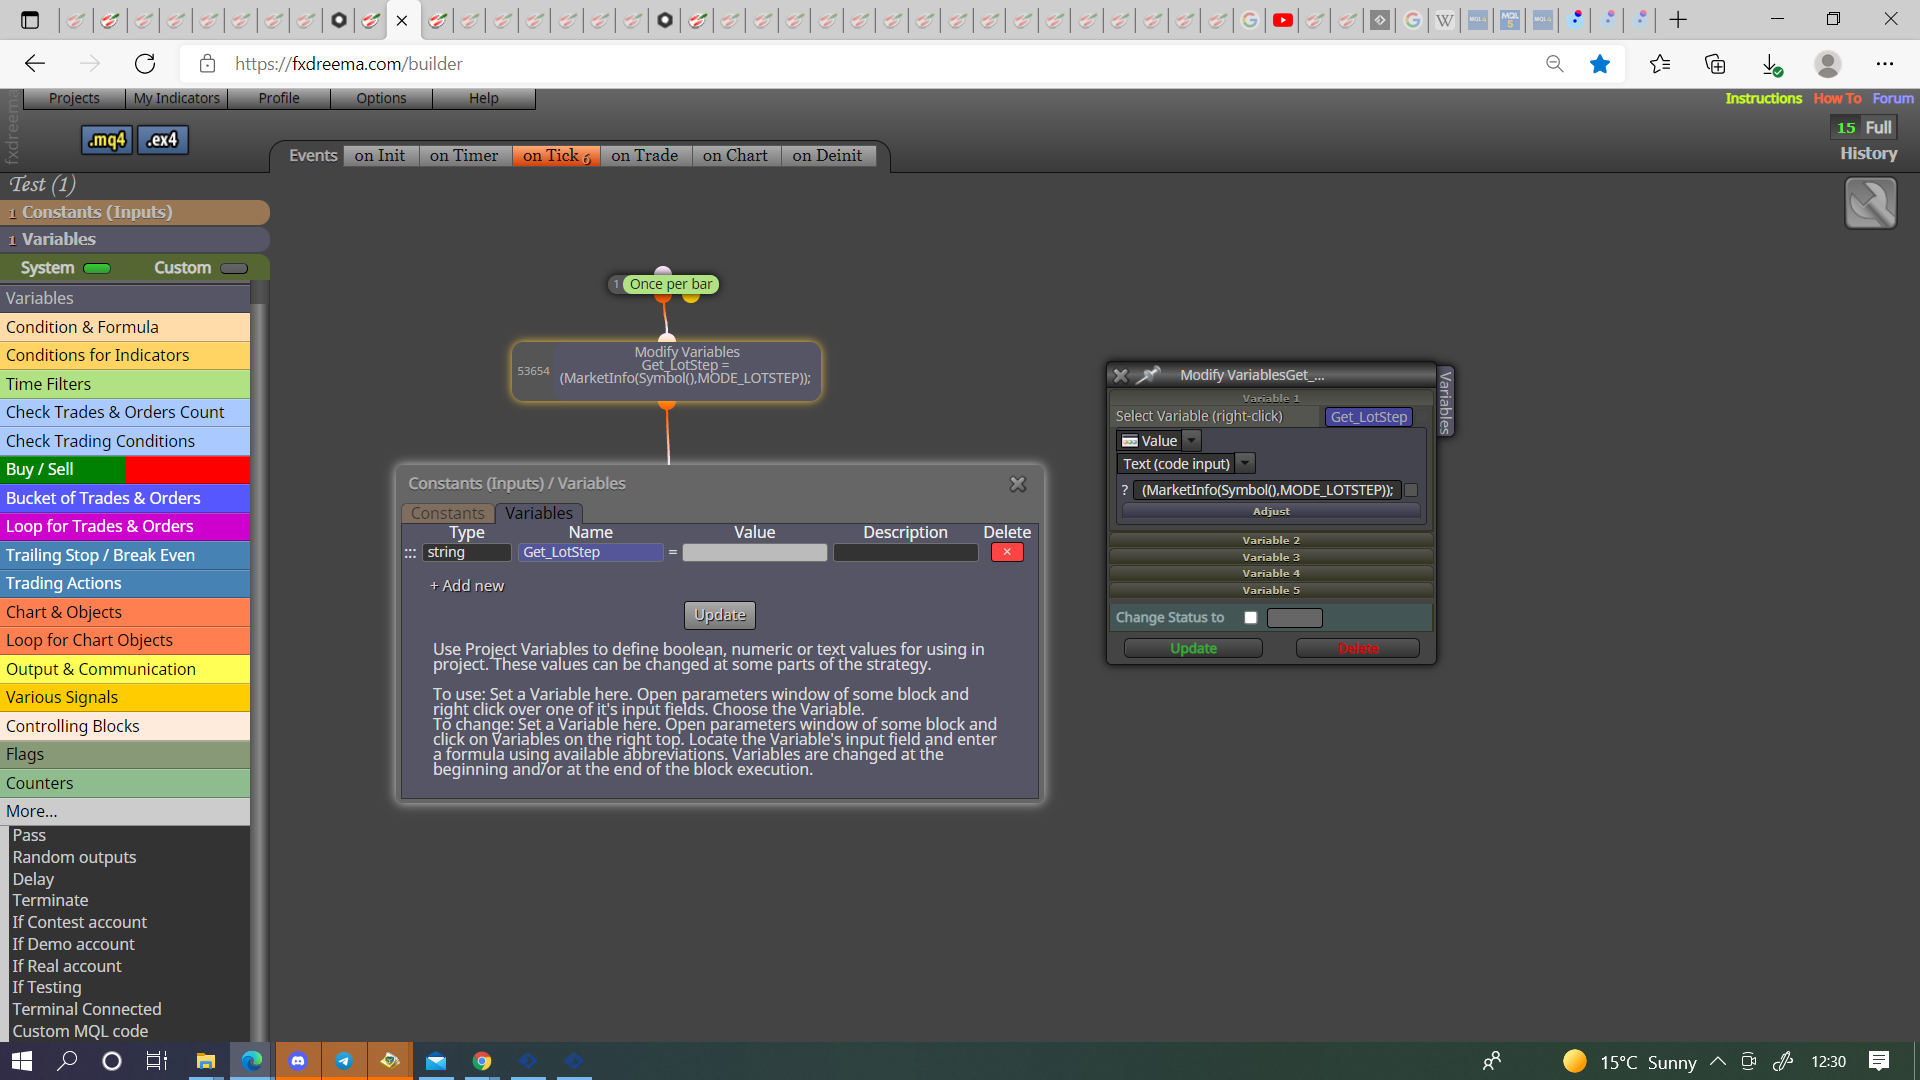
Task: Open the browser profile avatar
Action: coord(1828,64)
